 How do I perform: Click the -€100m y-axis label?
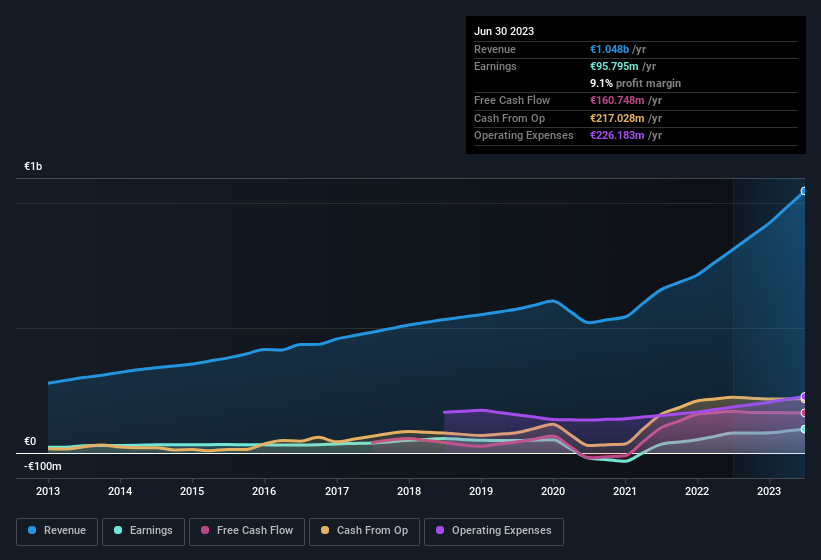(42, 466)
